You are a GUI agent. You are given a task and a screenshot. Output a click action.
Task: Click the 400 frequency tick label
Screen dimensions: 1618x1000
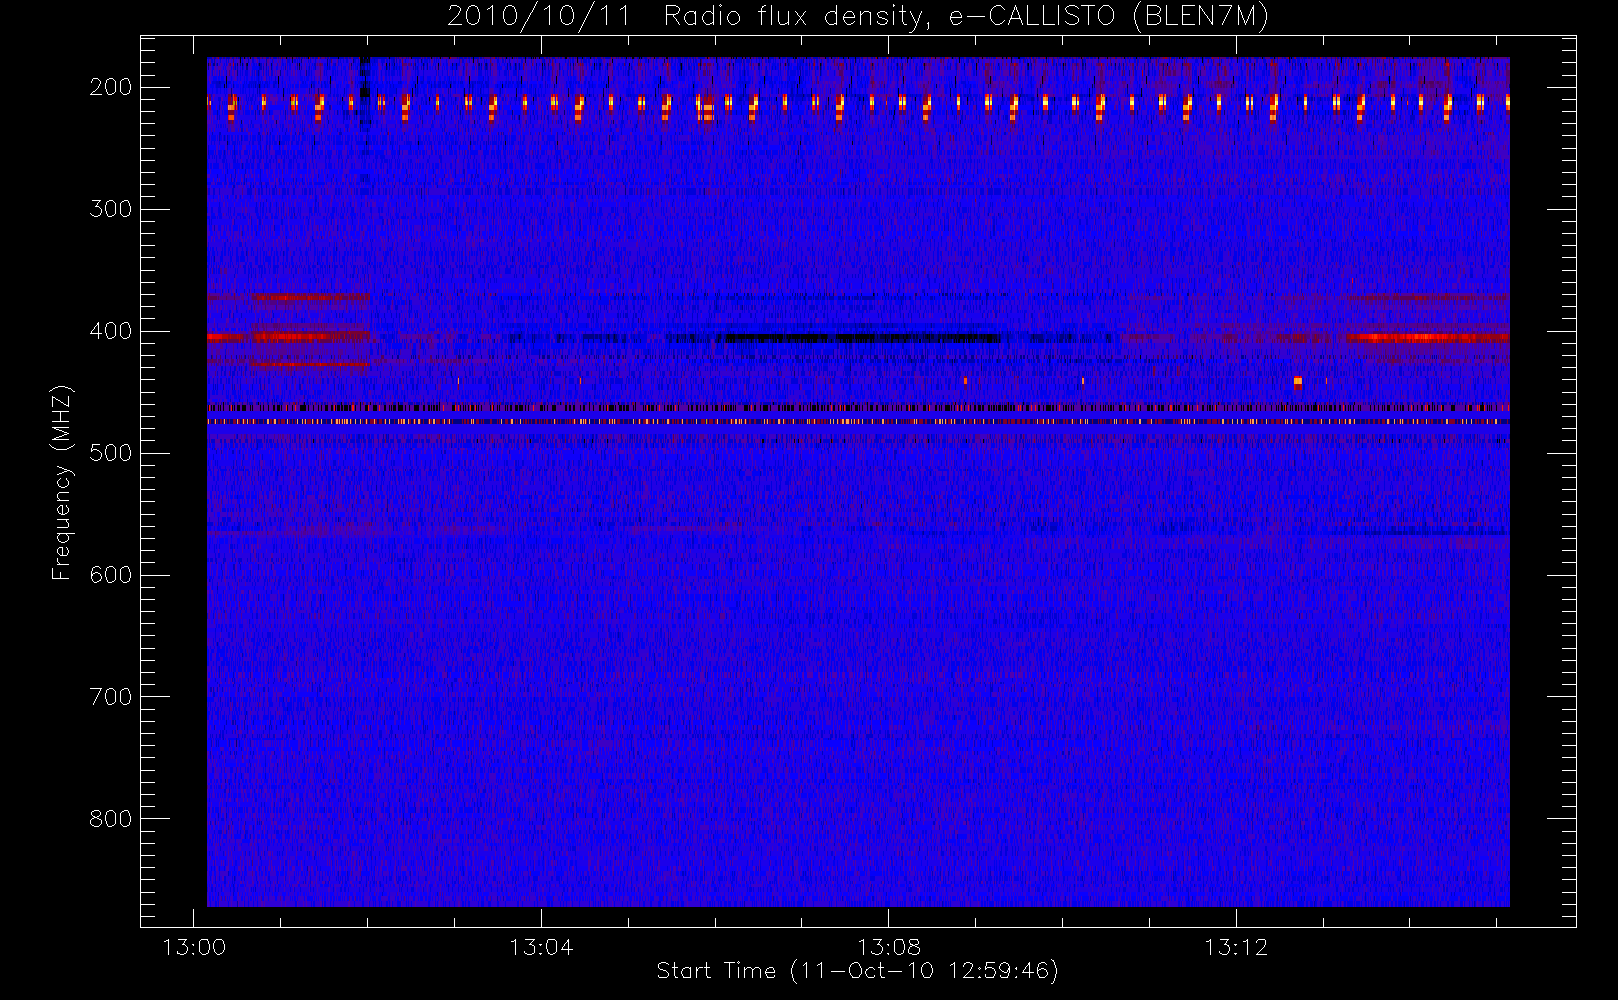[111, 331]
